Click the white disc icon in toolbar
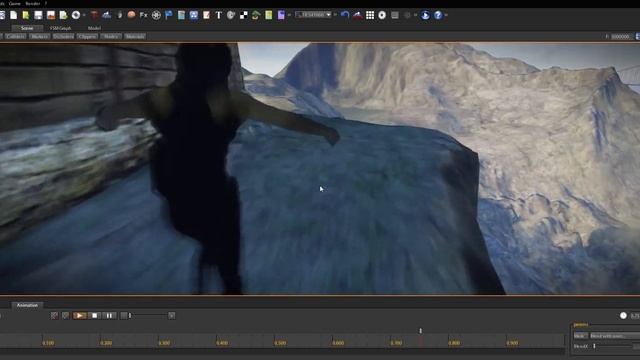Screen dimensions: 640x360 point(76,15)
